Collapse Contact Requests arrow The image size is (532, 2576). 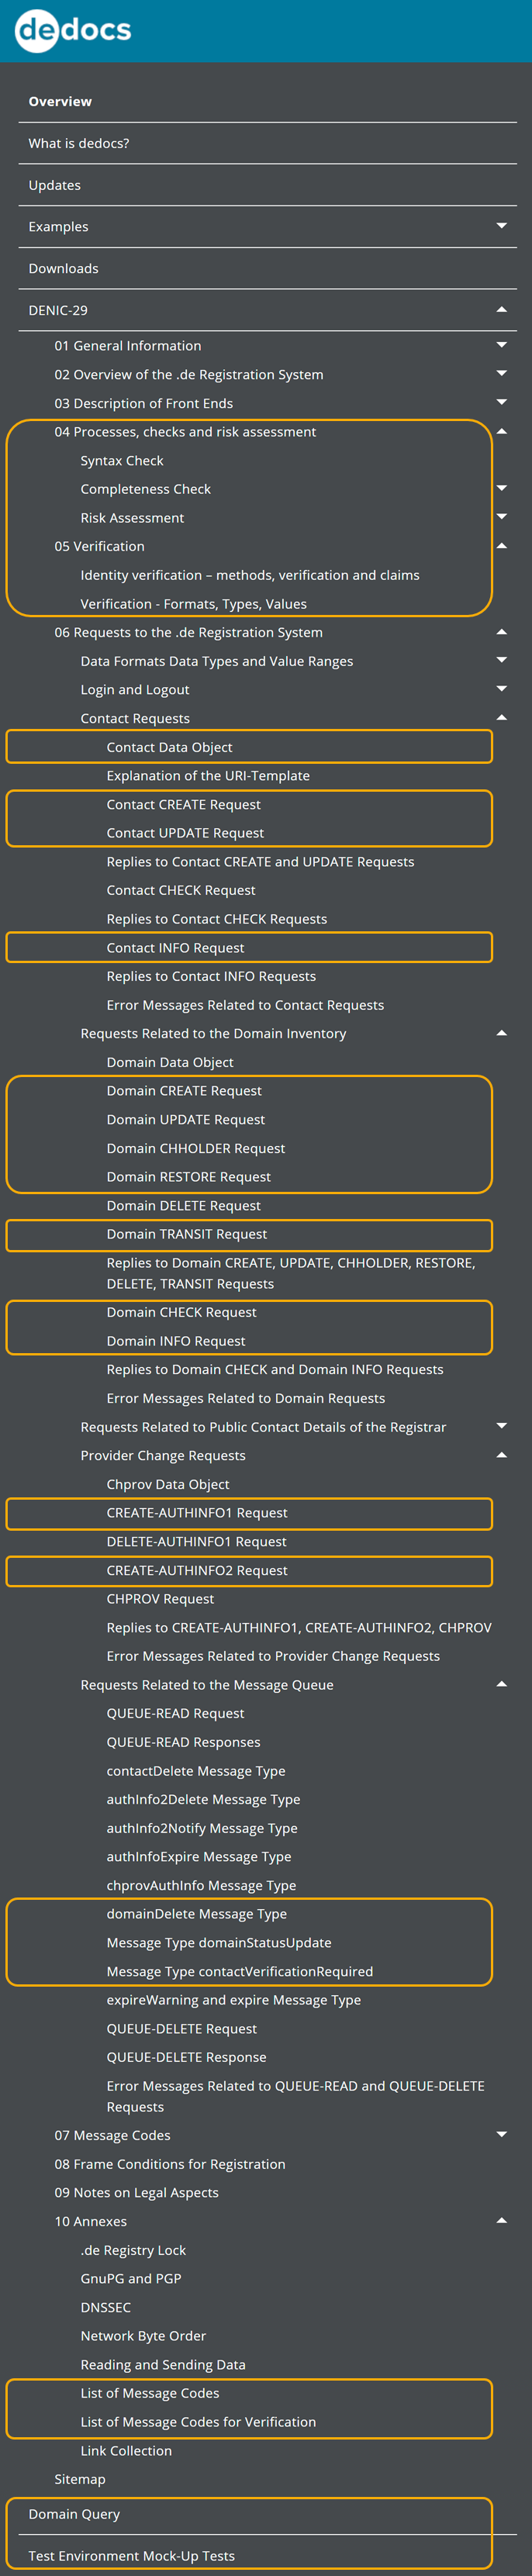click(x=501, y=717)
